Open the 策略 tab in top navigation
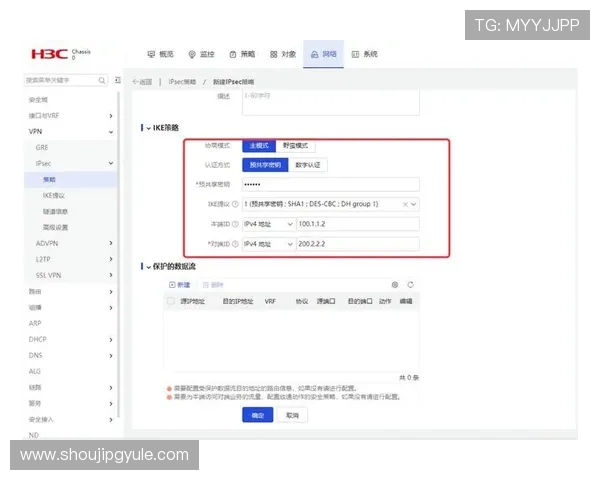Screen dimensions: 600x480 tap(242, 54)
